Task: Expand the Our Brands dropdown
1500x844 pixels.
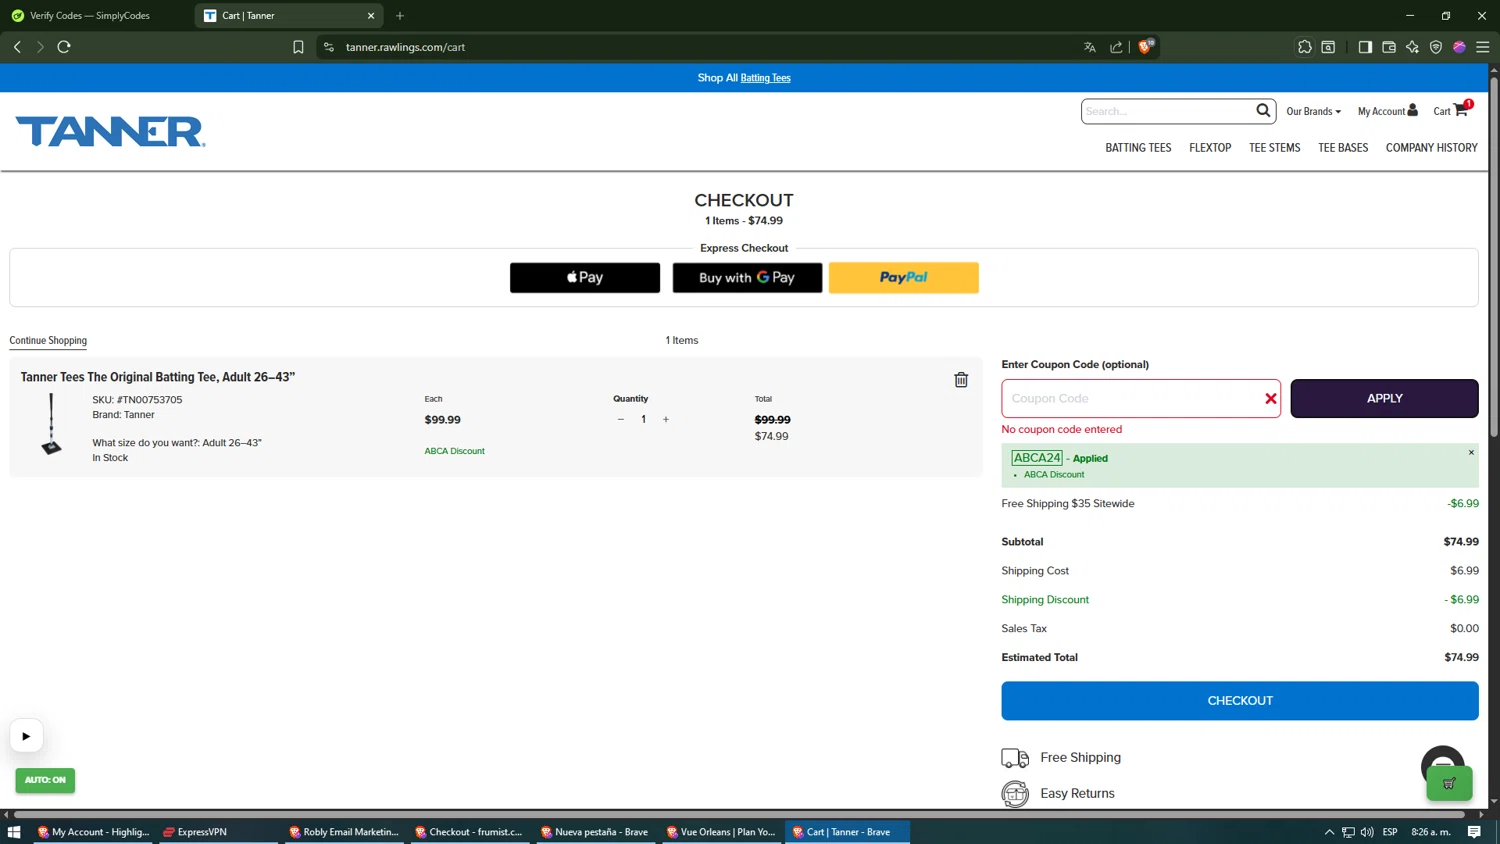Action: point(1313,111)
